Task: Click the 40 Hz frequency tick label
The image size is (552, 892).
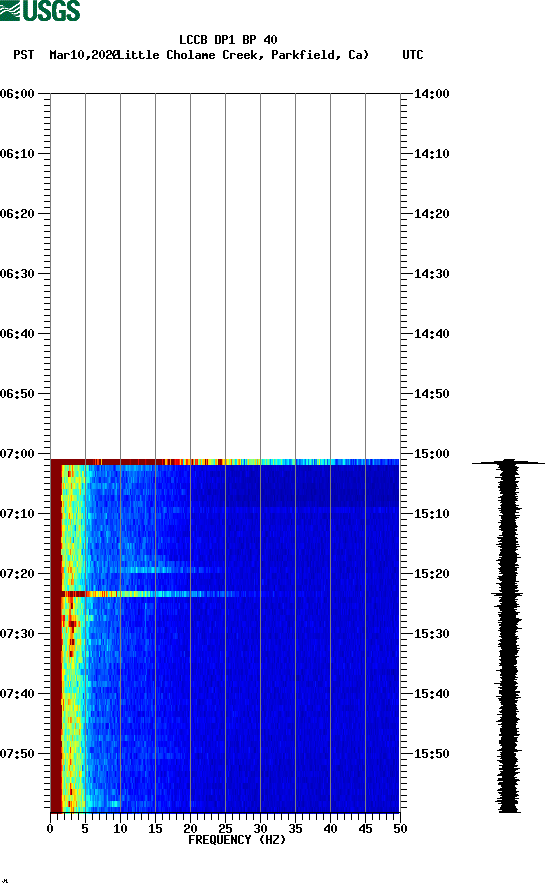Action: (330, 828)
